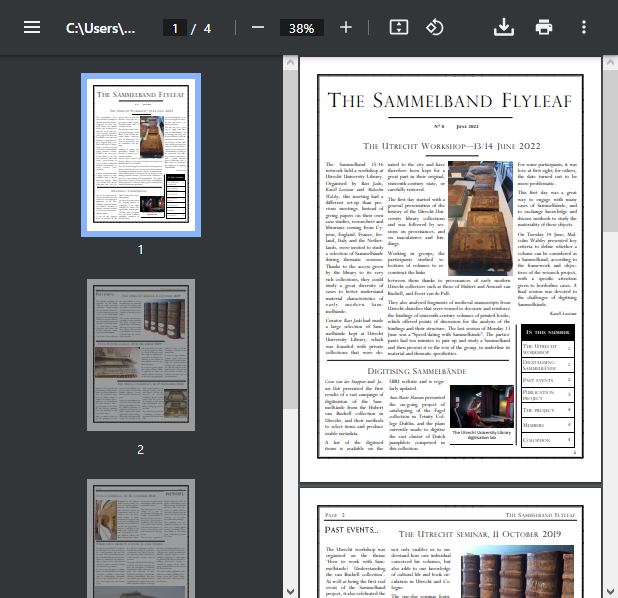Click the total pages '4' indicator

tap(207, 28)
